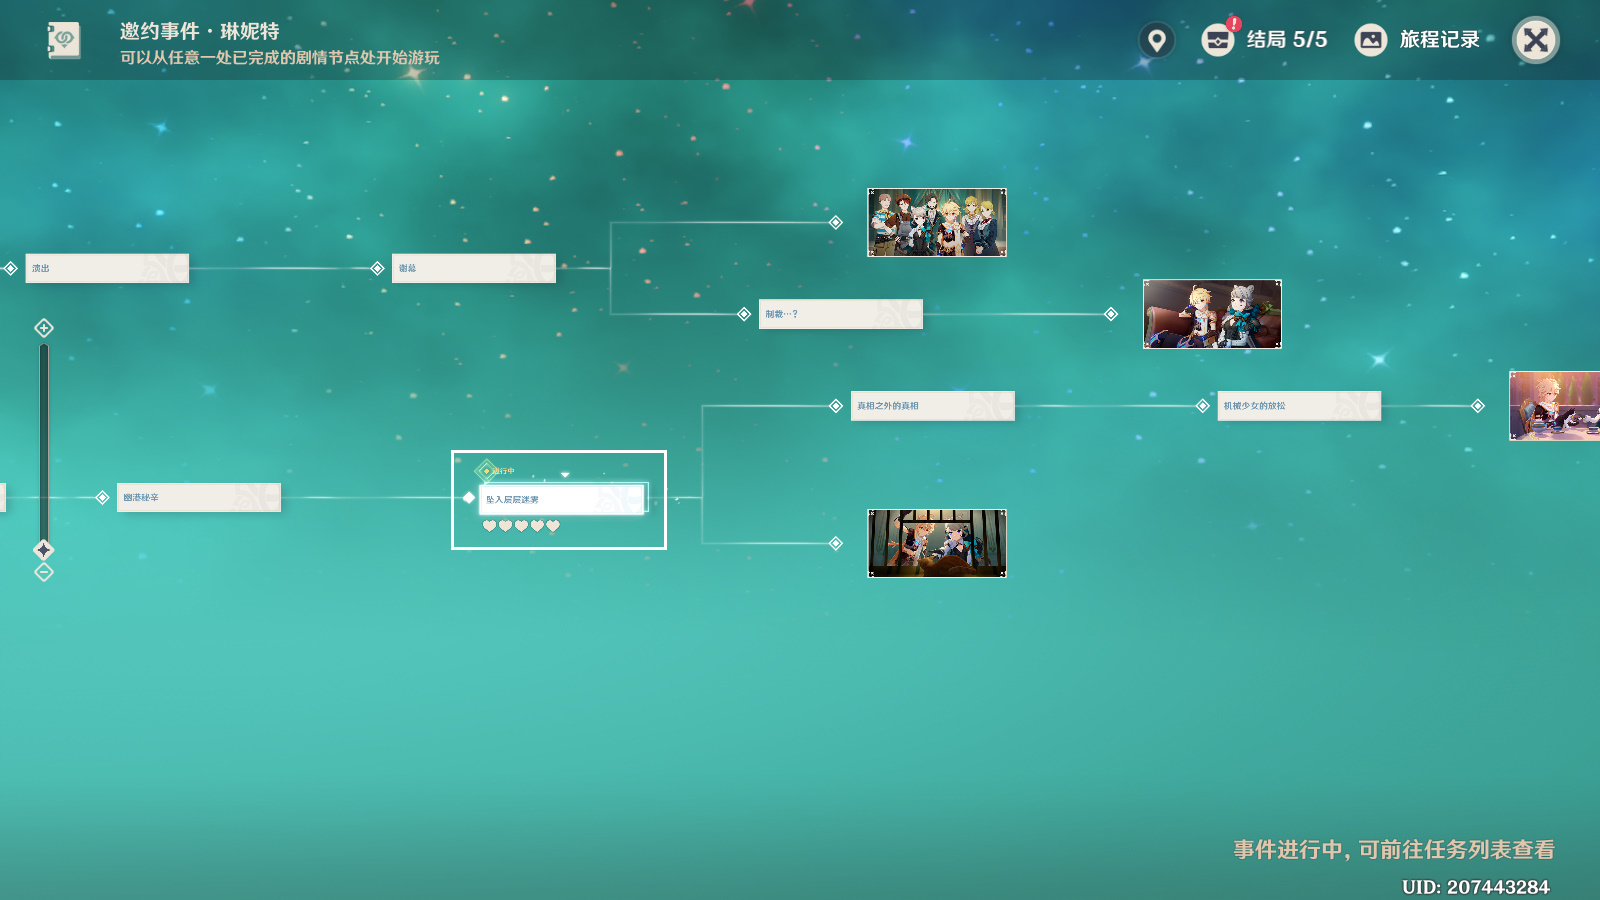
Task: Click the 事件进行中 status message
Action: (x=1394, y=850)
